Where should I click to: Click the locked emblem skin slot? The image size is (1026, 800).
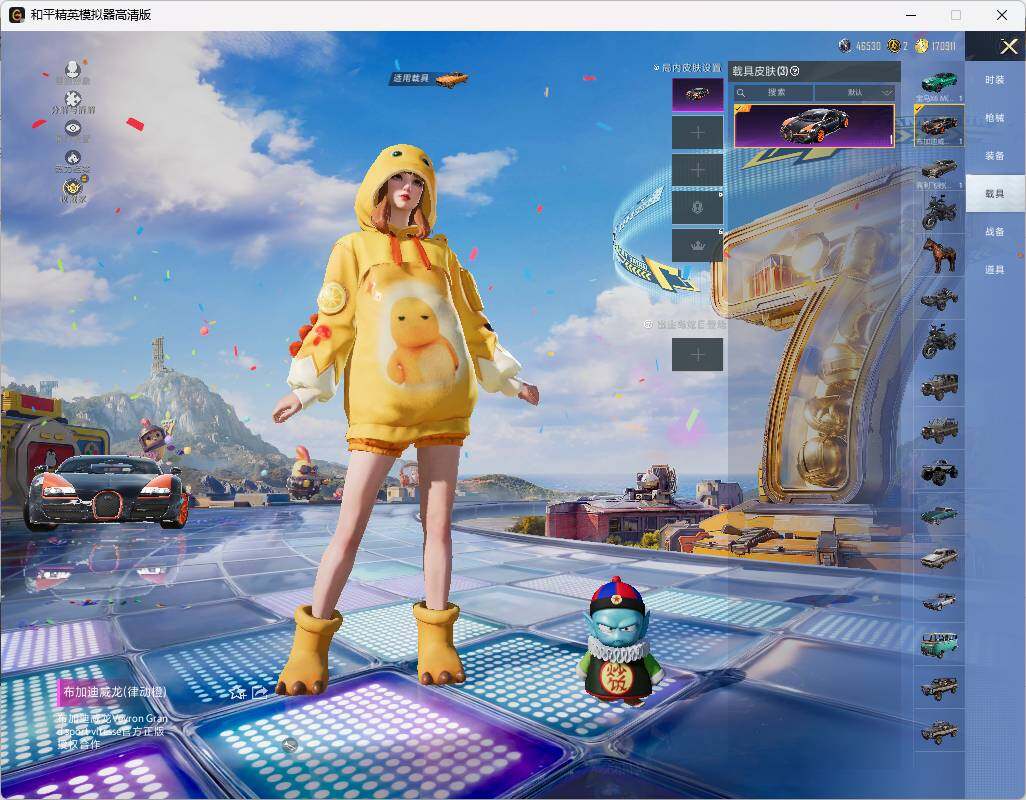[x=698, y=207]
